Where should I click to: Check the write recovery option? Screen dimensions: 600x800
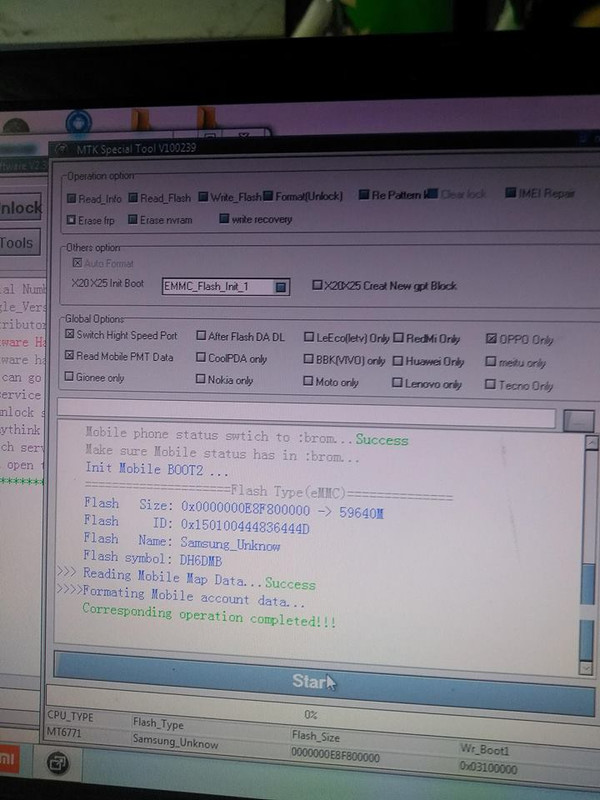[224, 218]
